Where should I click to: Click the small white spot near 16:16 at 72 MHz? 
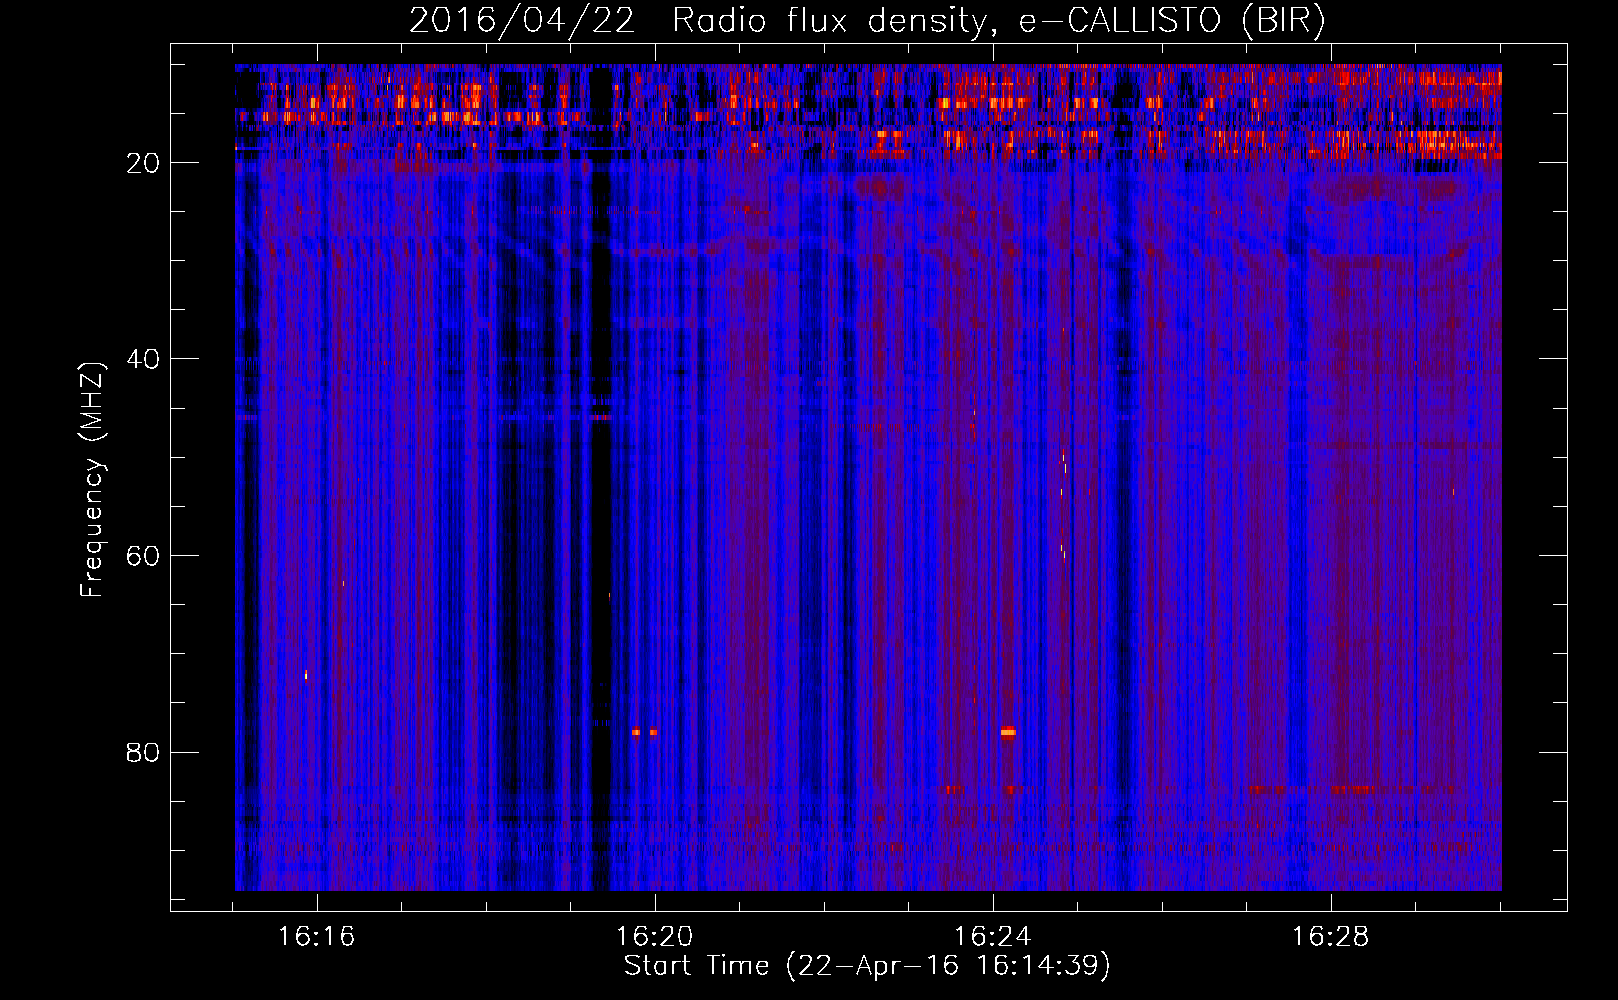(x=306, y=675)
